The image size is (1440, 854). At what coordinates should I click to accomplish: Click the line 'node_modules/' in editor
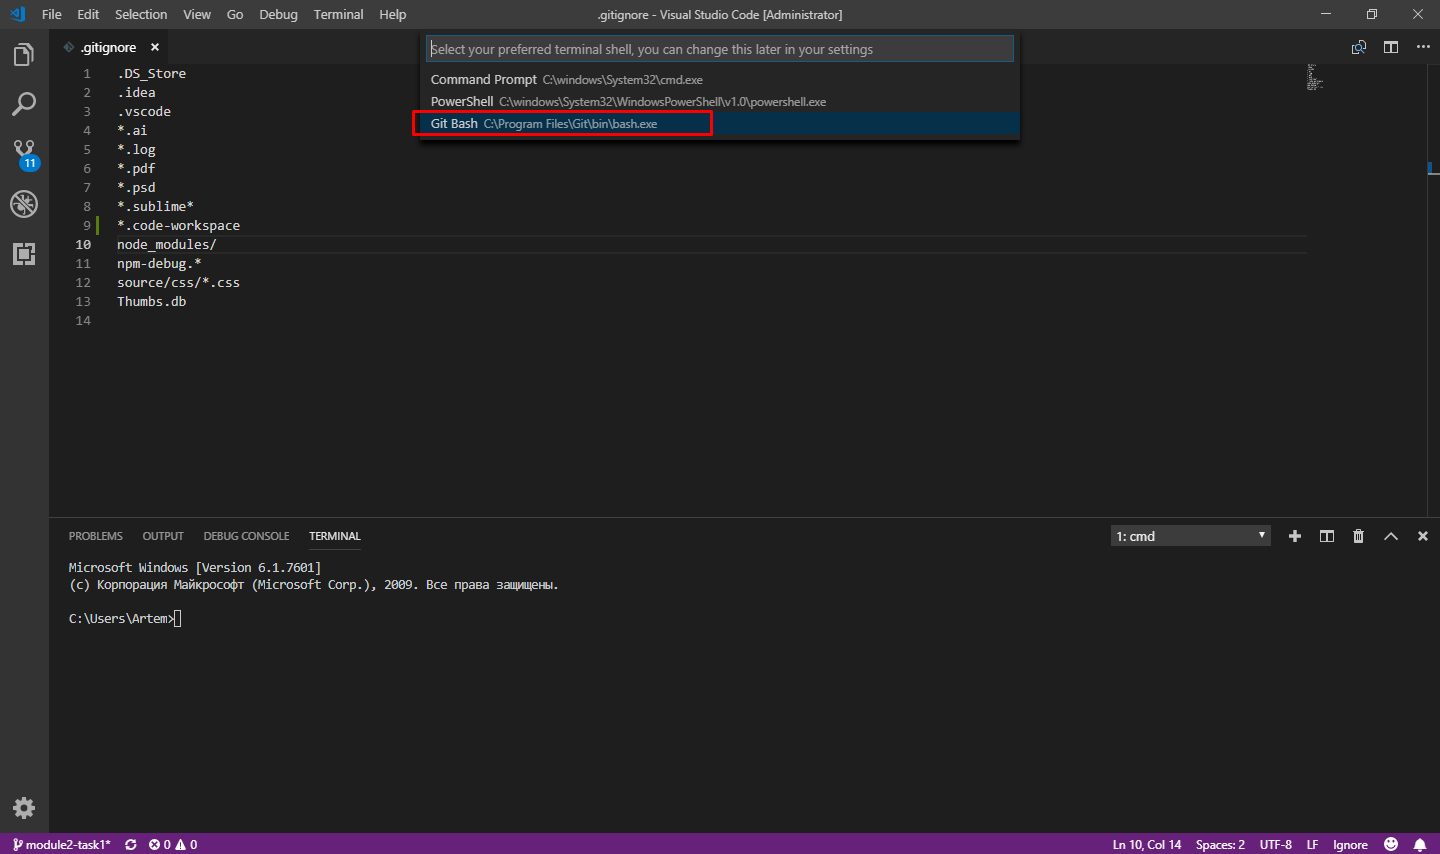pos(166,244)
